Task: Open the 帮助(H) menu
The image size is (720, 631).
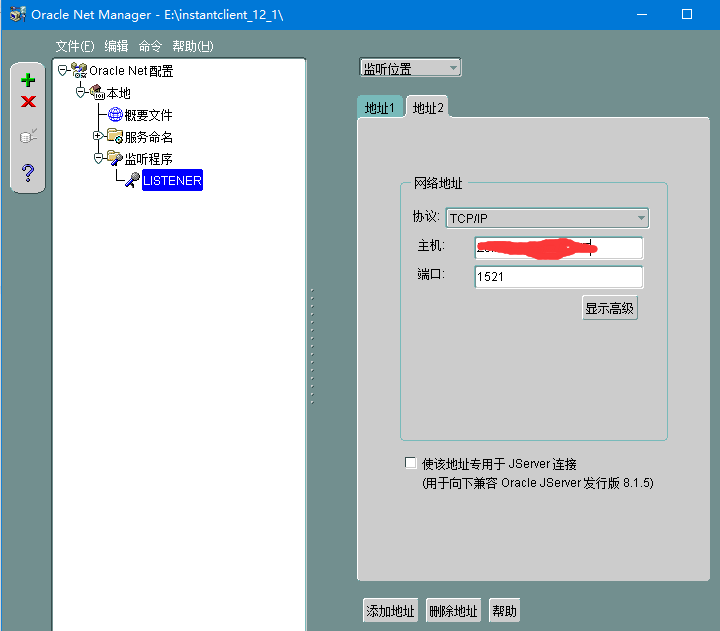Action: pyautogui.click(x=193, y=46)
